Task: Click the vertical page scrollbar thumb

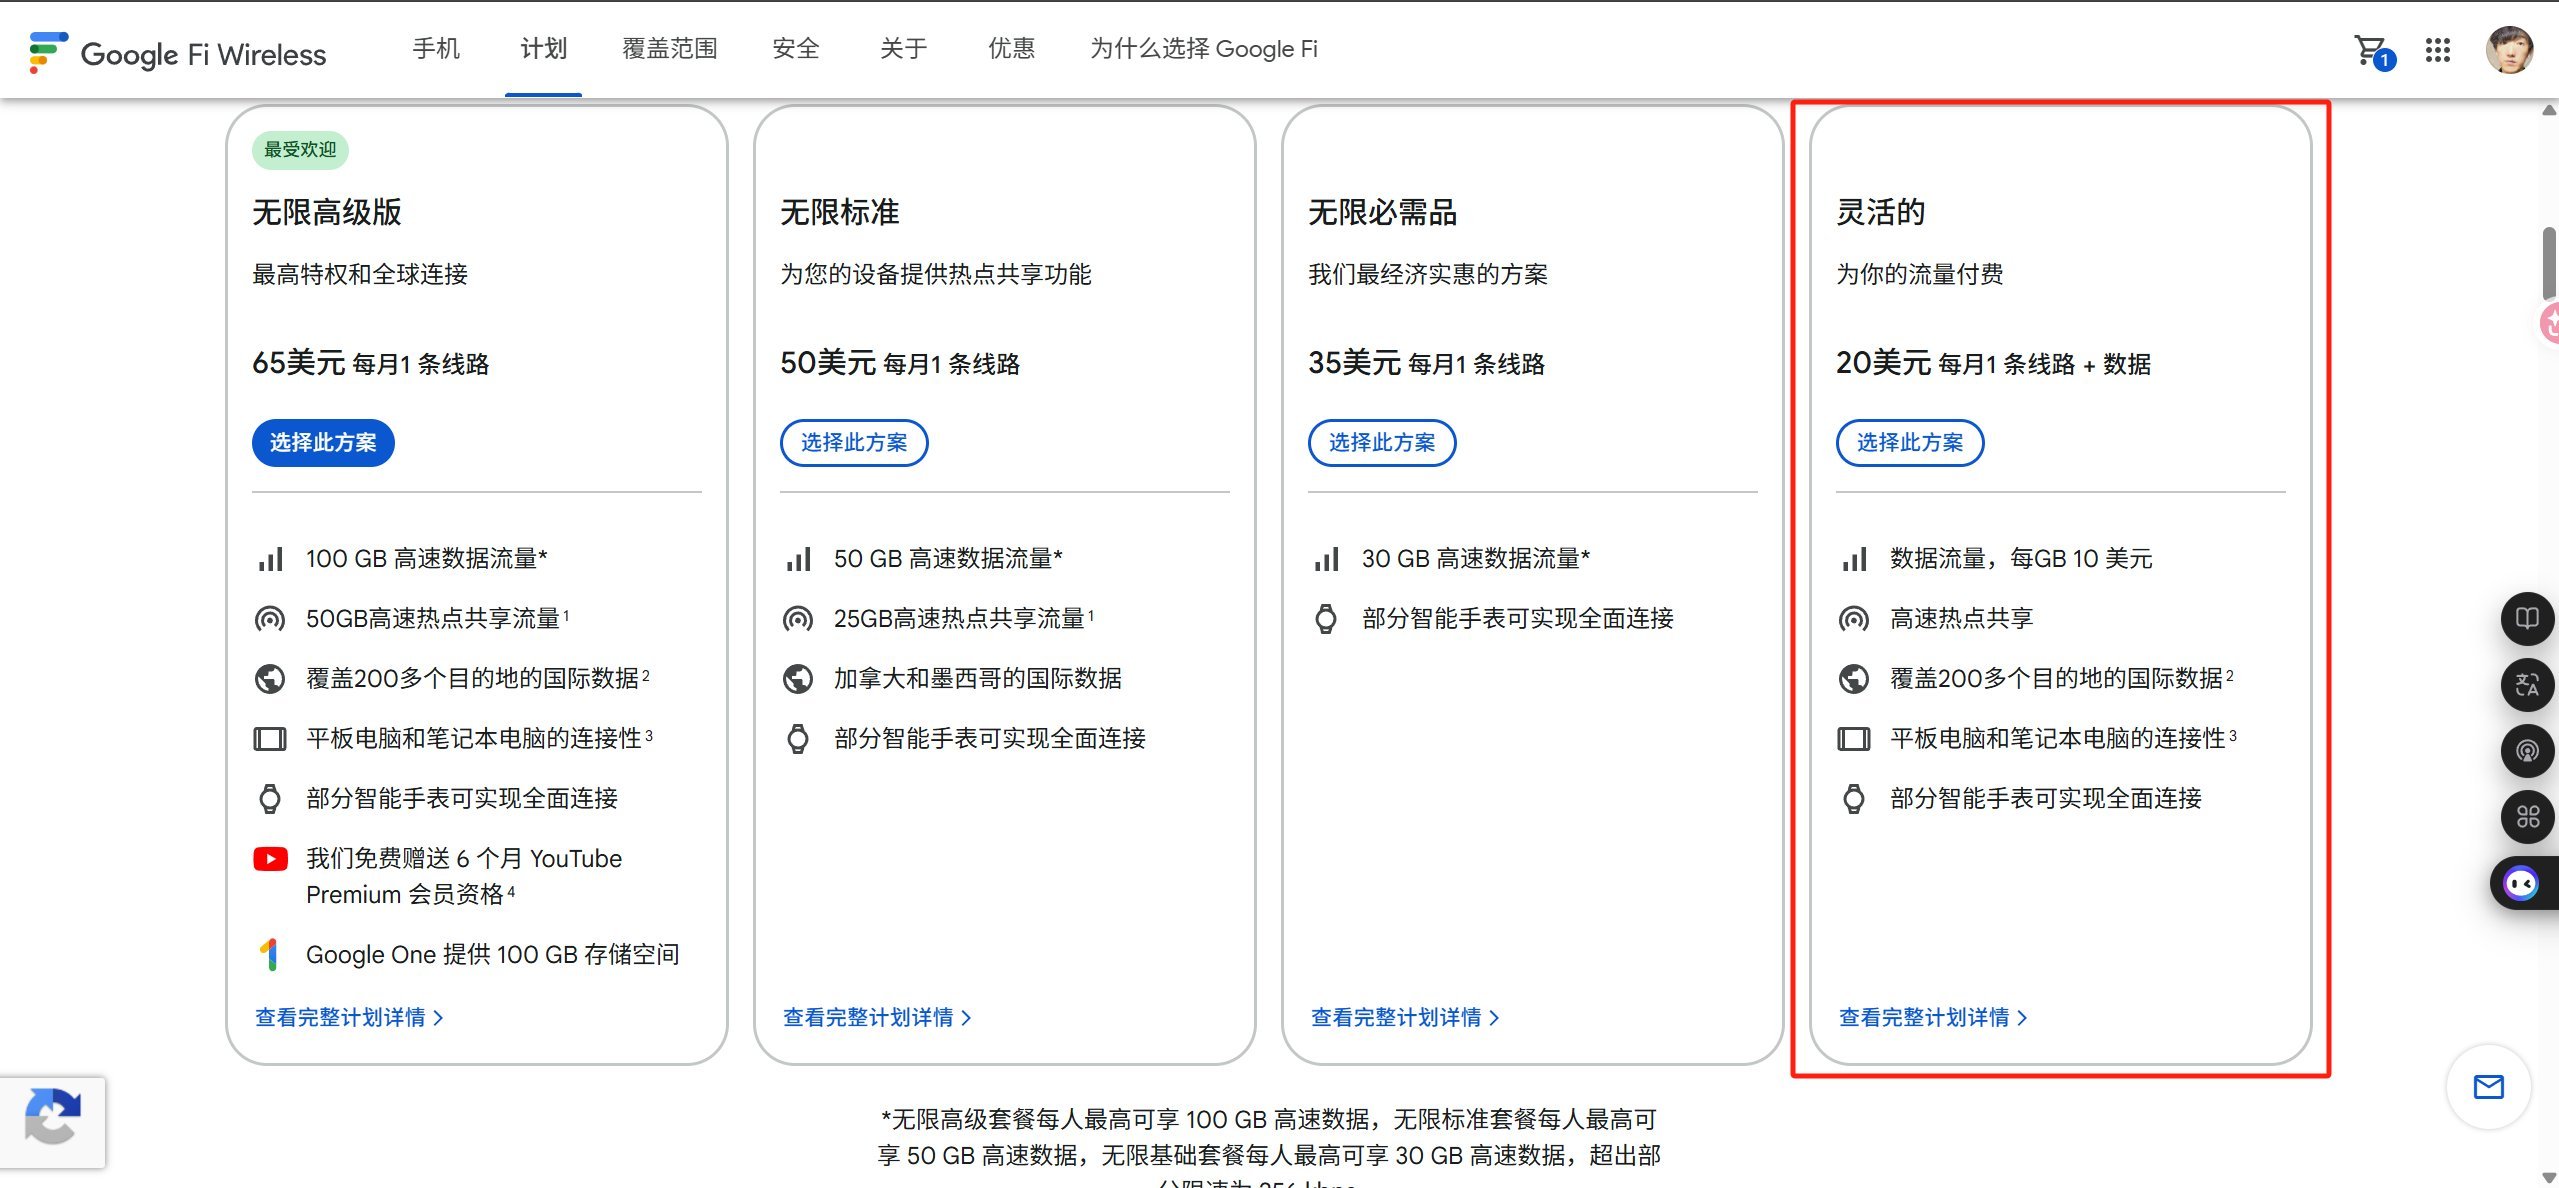Action: click(x=2549, y=263)
